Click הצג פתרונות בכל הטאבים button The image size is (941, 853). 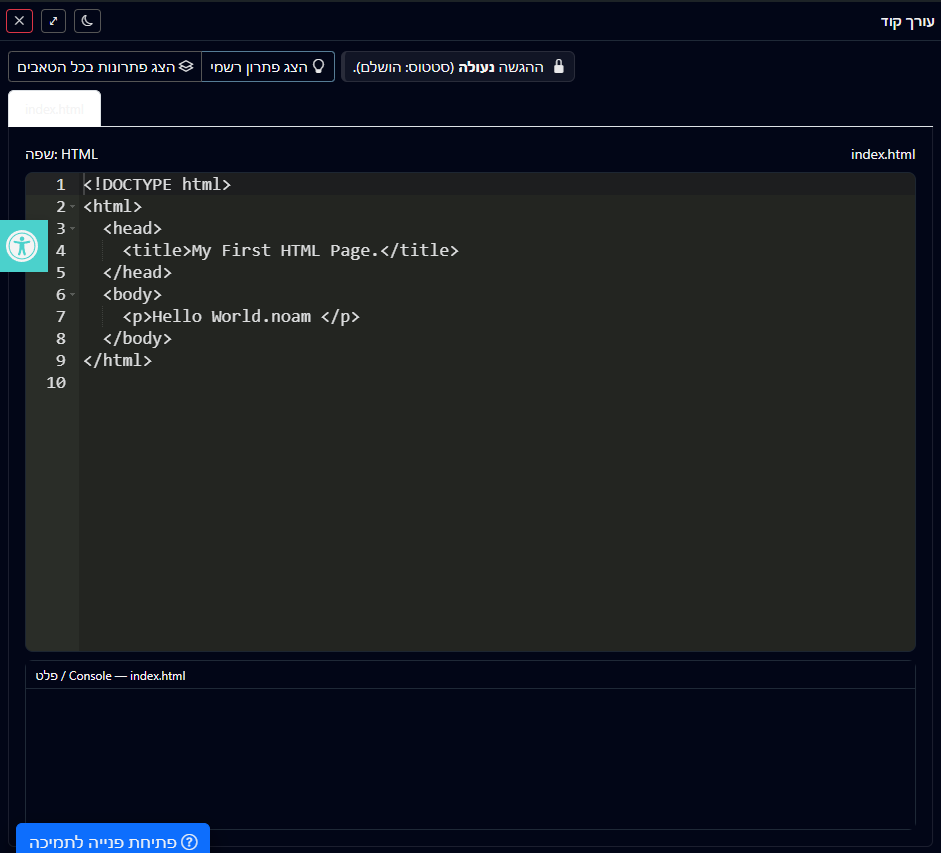pos(105,67)
